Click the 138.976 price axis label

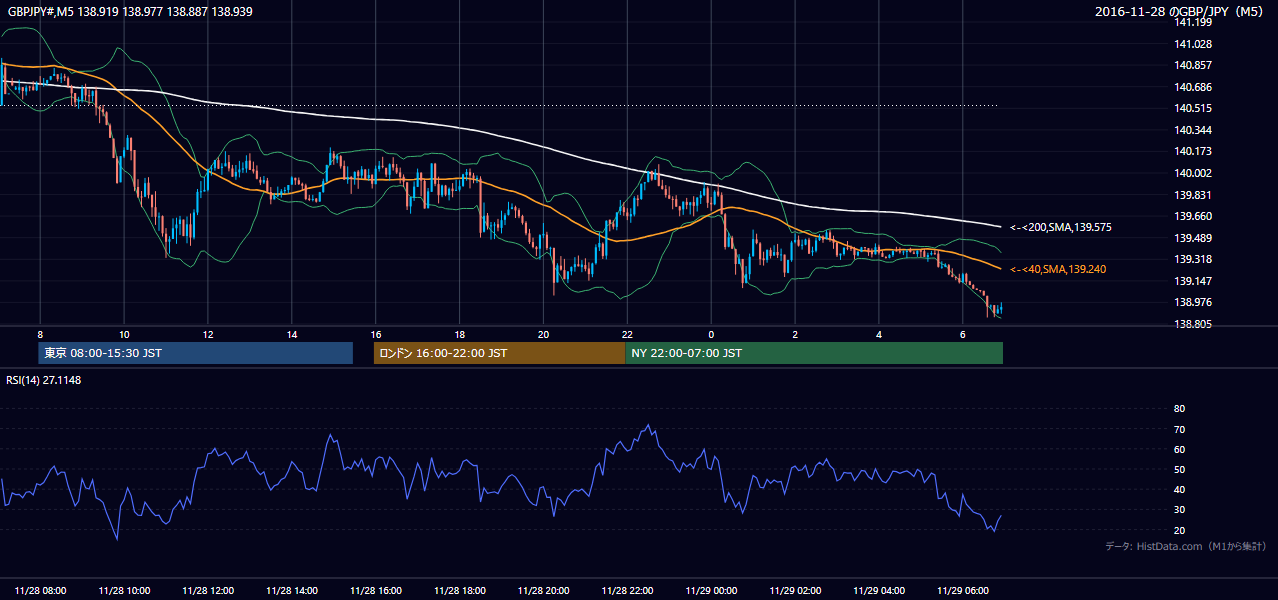tap(1193, 302)
